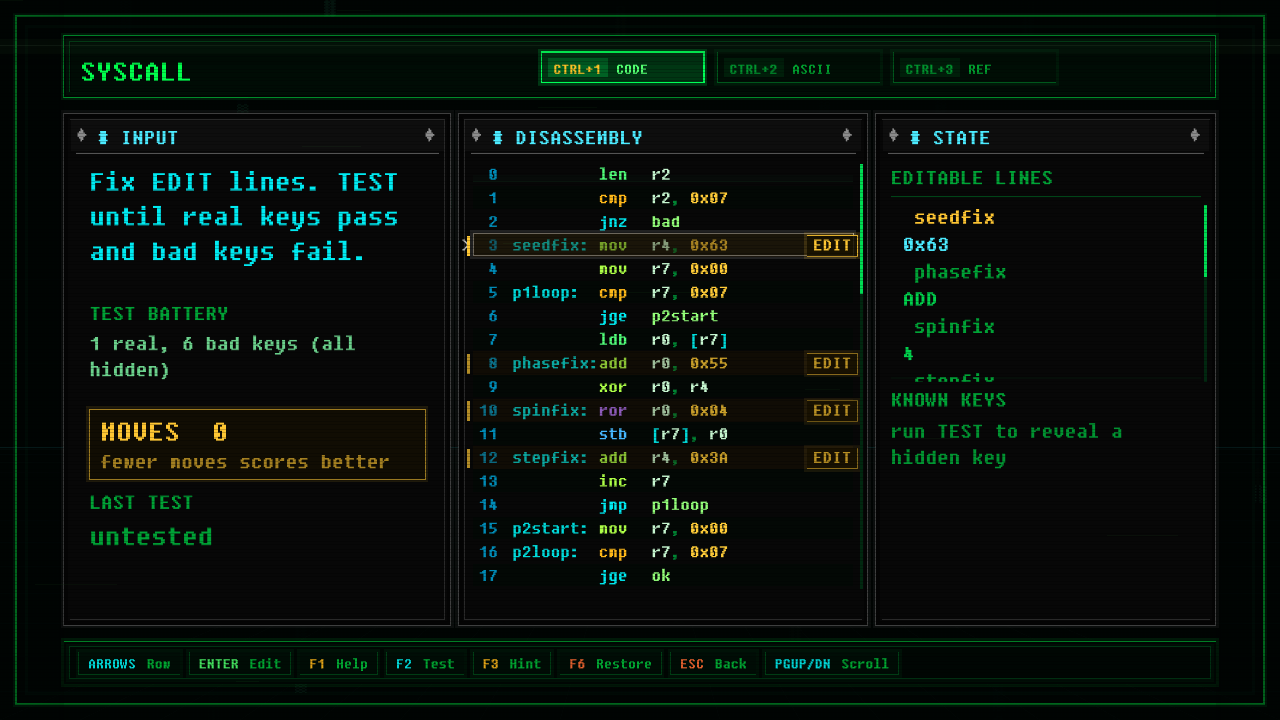Select line 8 'phasefix: add r0, 0x55'
This screenshot has height=720, width=1280.
663,363
